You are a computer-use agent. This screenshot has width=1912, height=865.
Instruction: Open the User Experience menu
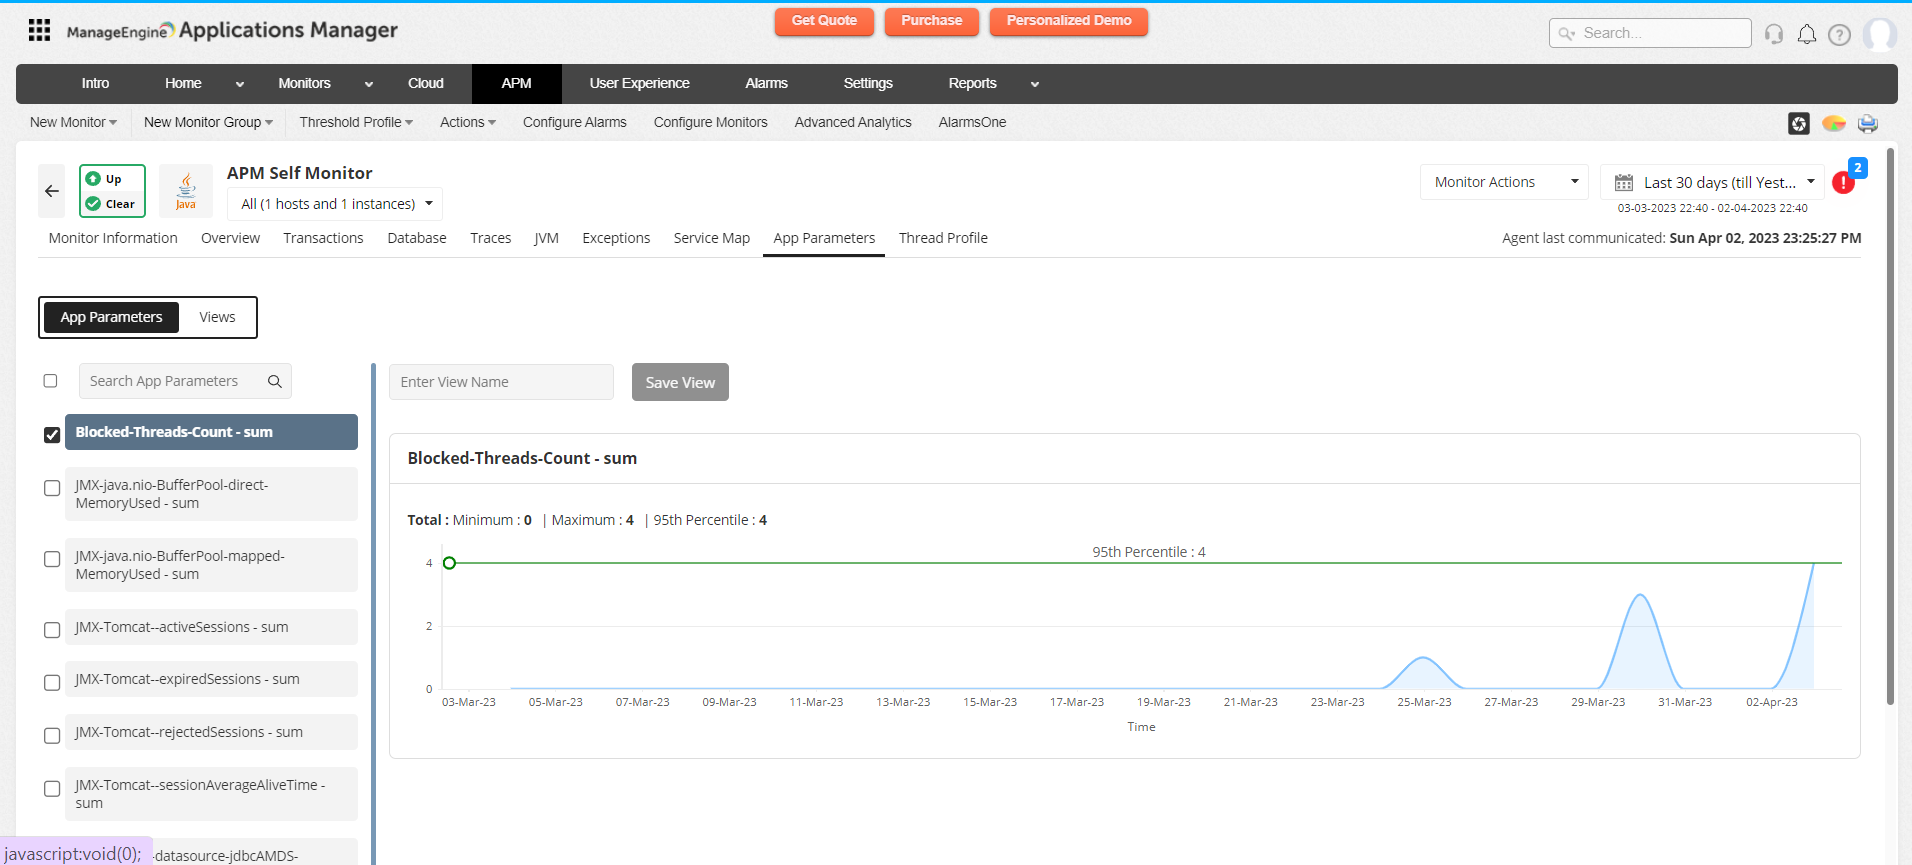tap(640, 84)
